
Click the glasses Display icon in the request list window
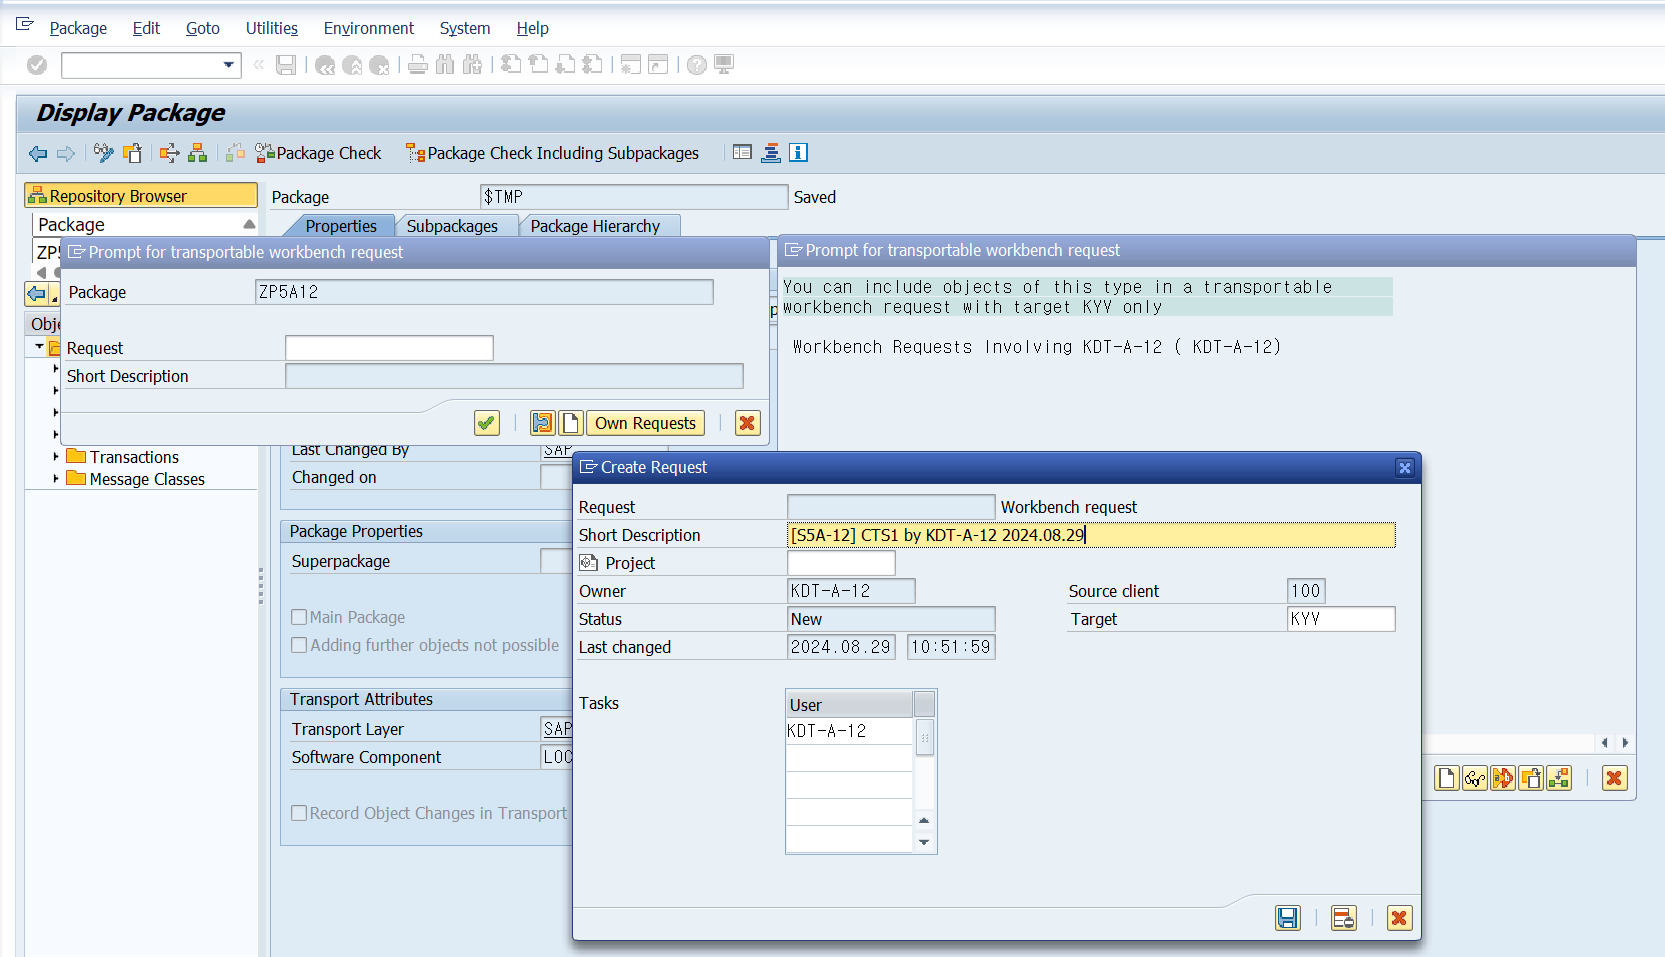(1475, 778)
